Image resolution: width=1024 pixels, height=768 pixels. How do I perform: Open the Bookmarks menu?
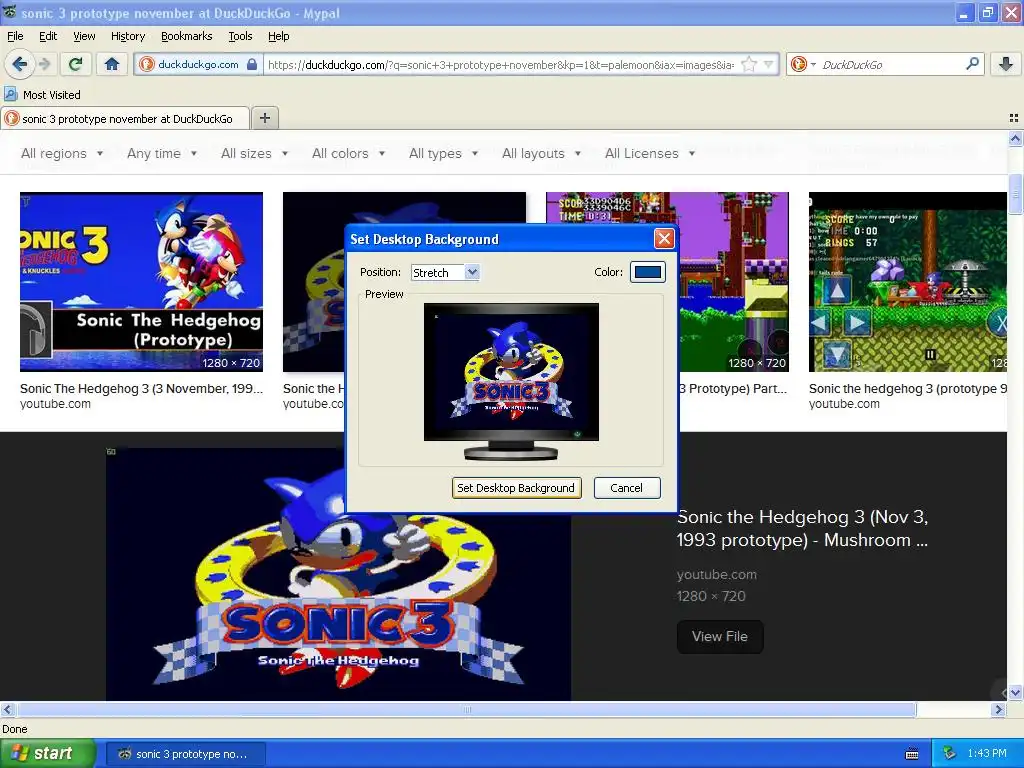186,37
